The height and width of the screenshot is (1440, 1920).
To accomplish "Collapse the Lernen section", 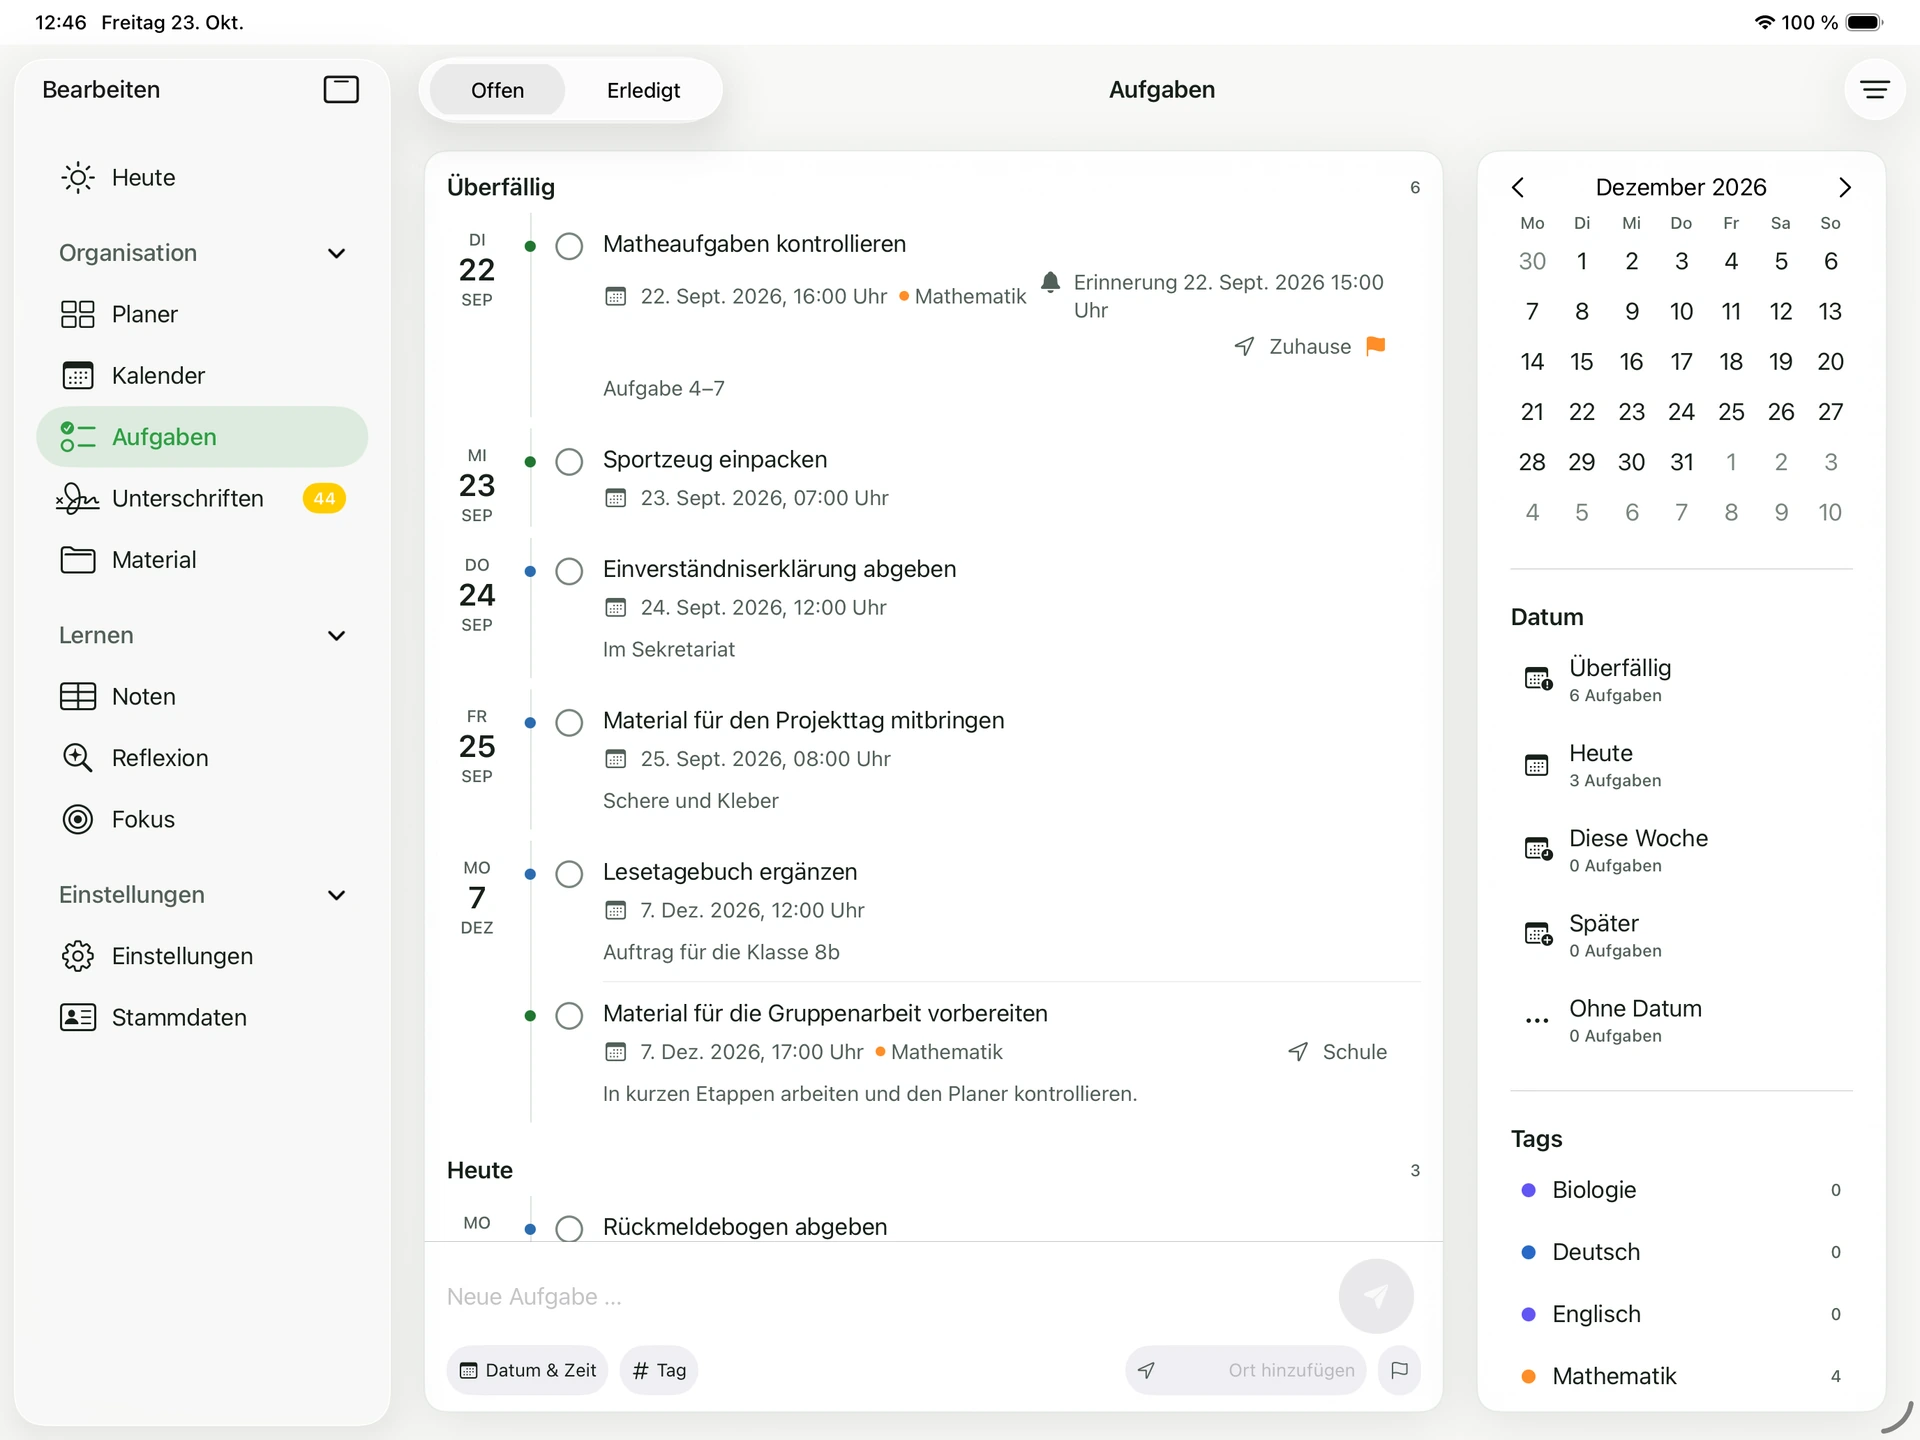I will pyautogui.click(x=337, y=636).
